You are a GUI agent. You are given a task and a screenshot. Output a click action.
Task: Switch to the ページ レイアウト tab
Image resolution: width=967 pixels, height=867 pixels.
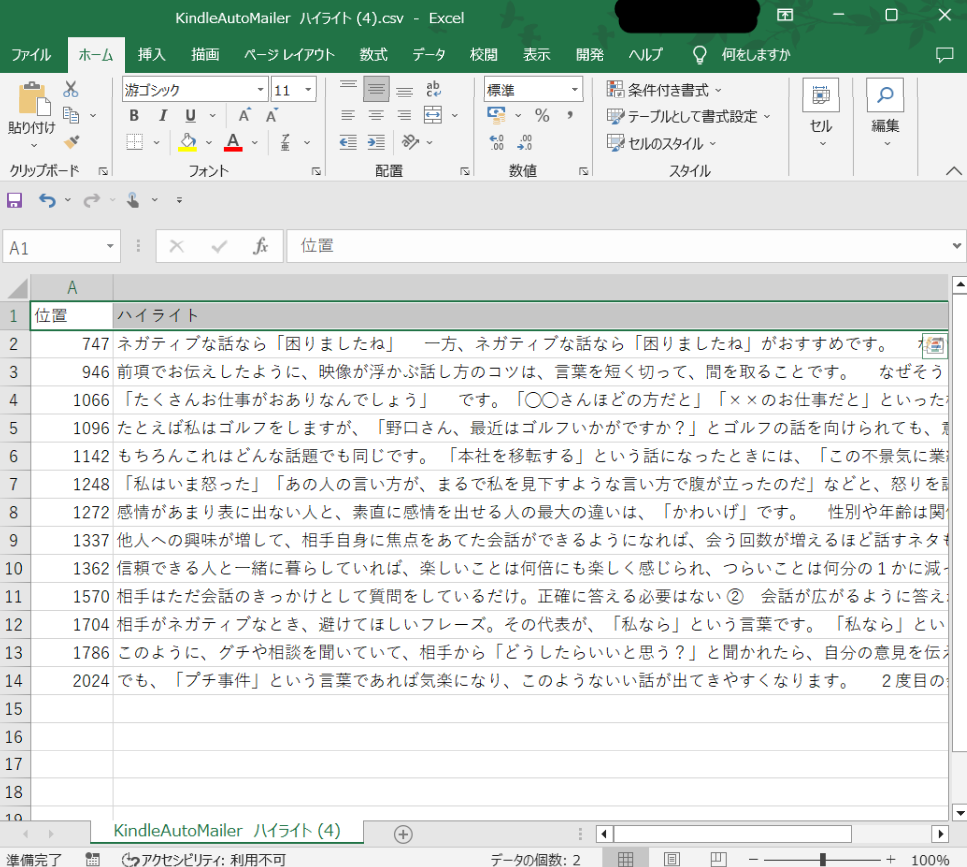[289, 55]
